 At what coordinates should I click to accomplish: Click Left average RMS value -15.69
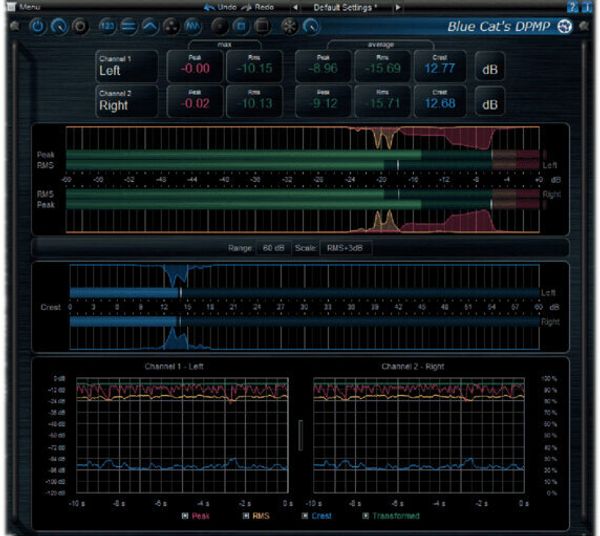click(x=383, y=66)
